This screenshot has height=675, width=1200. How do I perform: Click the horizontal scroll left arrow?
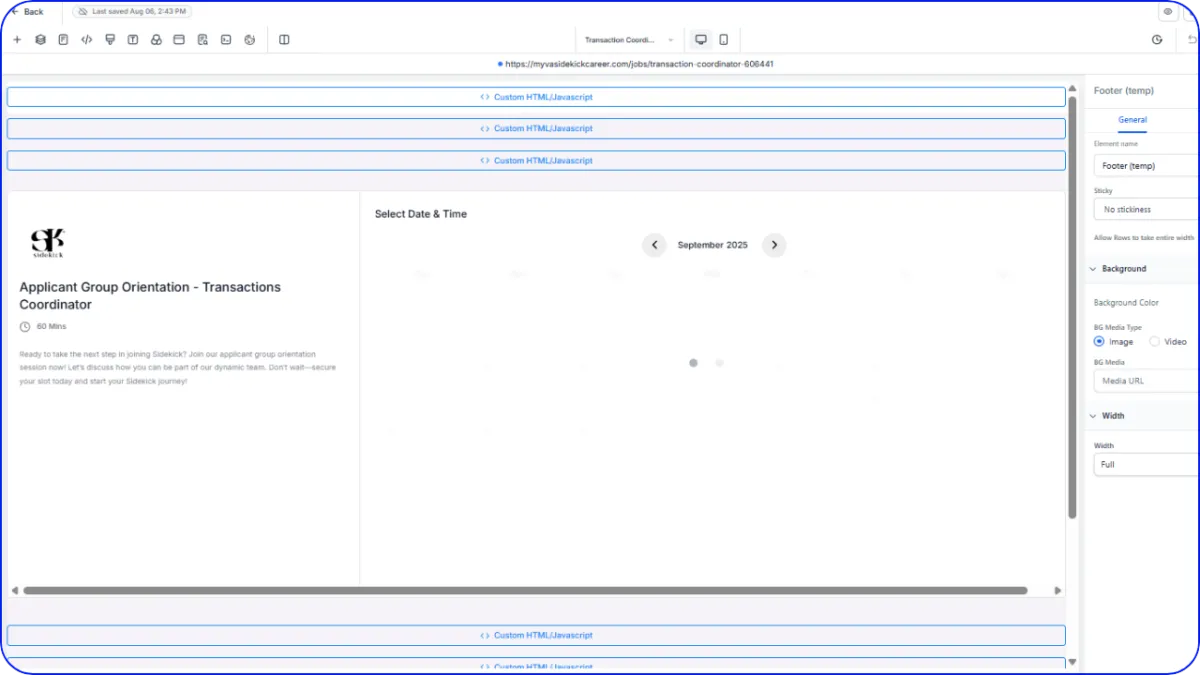(x=13, y=591)
